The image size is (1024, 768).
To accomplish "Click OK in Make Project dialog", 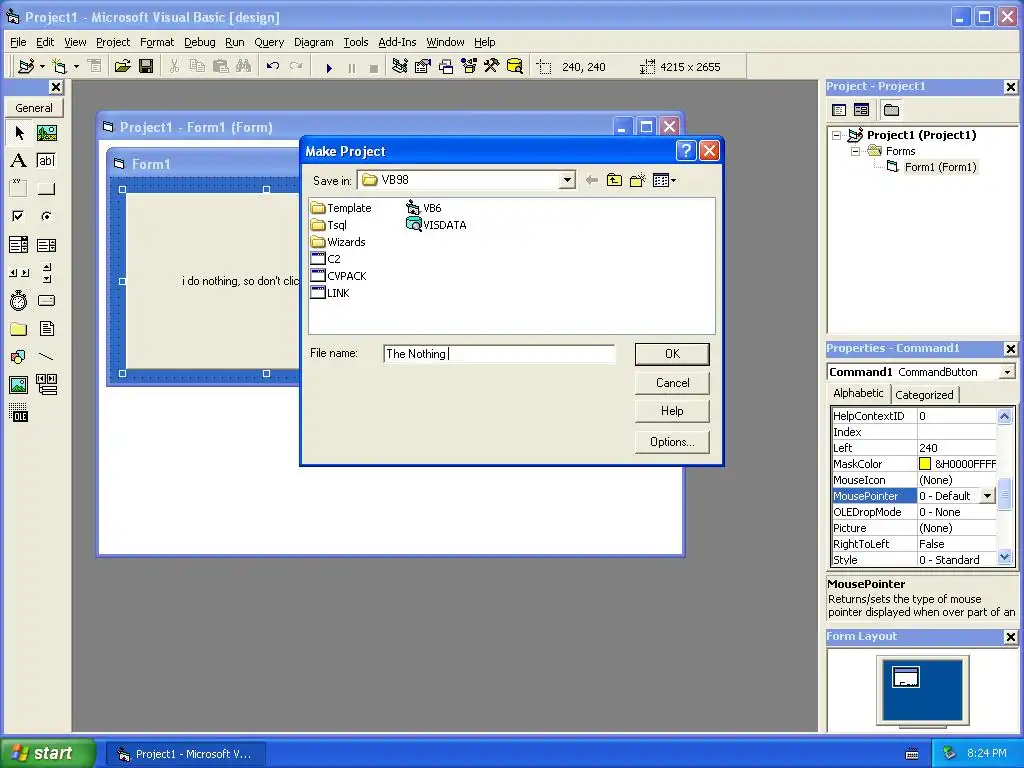I will [x=672, y=354].
